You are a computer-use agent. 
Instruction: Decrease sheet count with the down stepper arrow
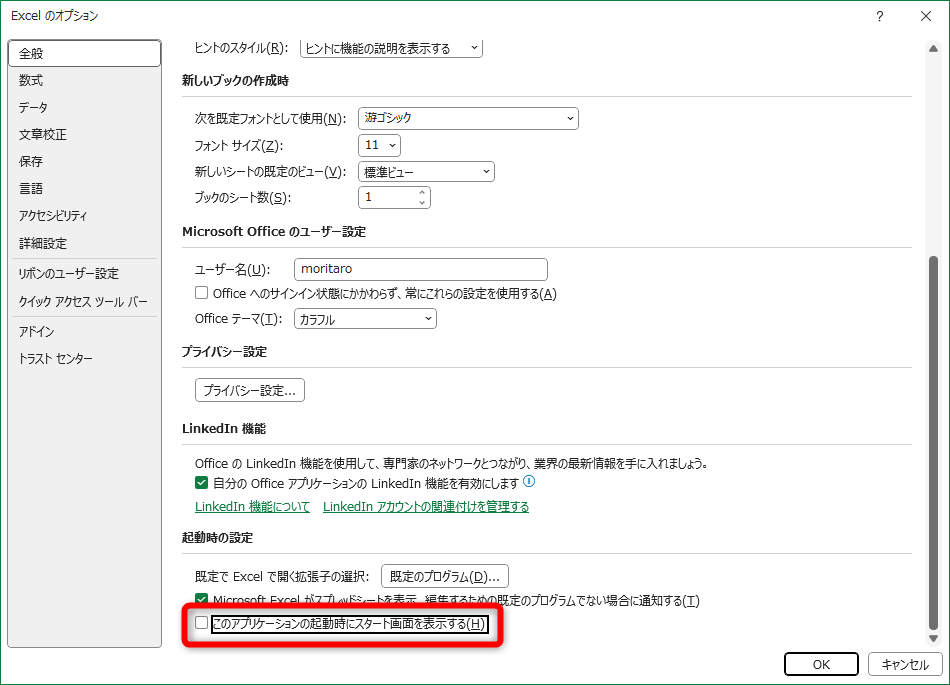[x=423, y=201]
